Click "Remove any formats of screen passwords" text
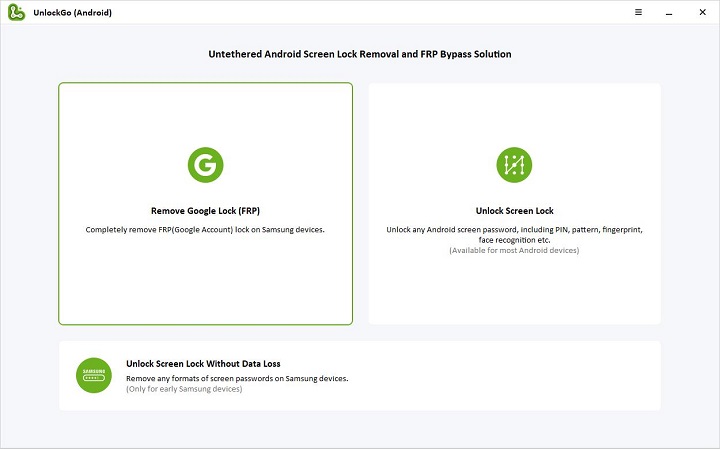 [237, 379]
